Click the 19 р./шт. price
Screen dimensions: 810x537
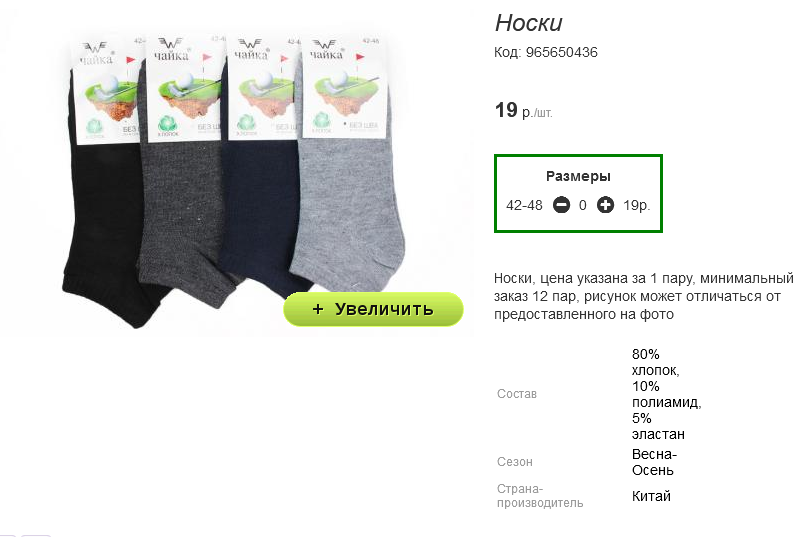[523, 110]
